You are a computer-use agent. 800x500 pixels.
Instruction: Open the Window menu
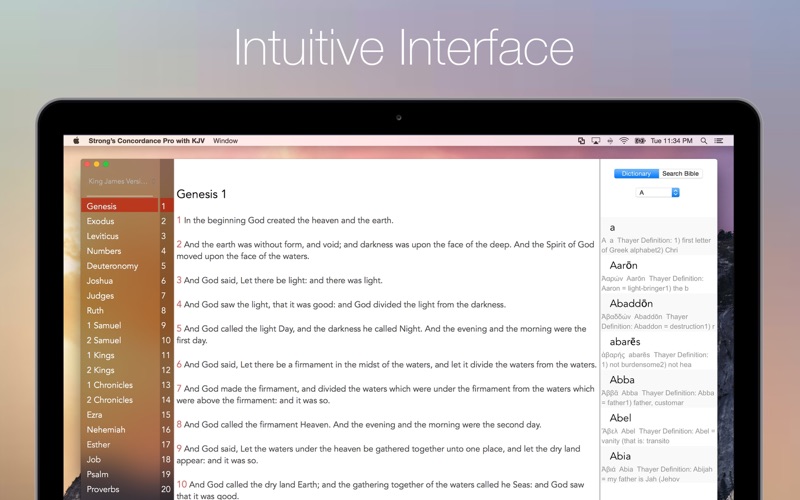(x=226, y=141)
